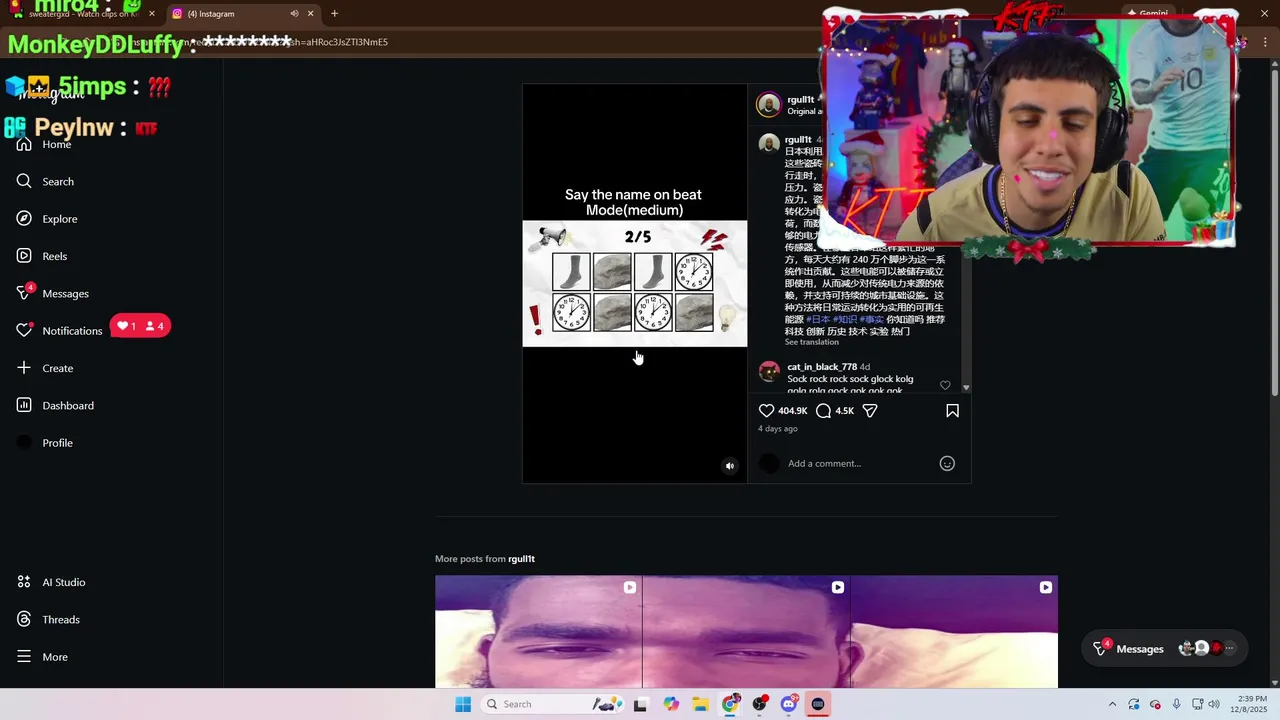Open the Notifications likes badge bubble
The width and height of the screenshot is (1280, 720).
click(140, 326)
